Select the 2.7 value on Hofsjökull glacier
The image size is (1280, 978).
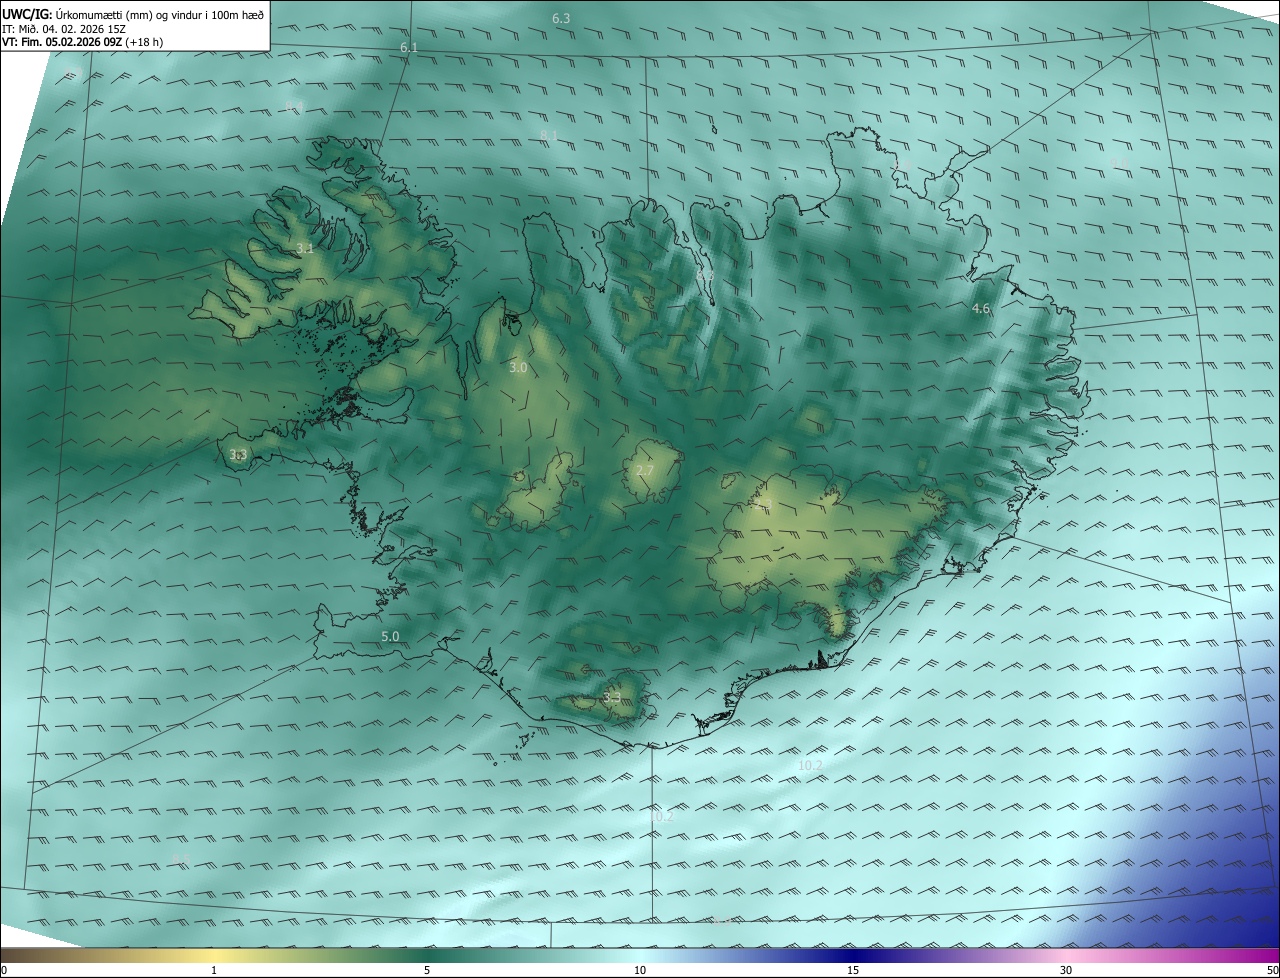click(645, 470)
